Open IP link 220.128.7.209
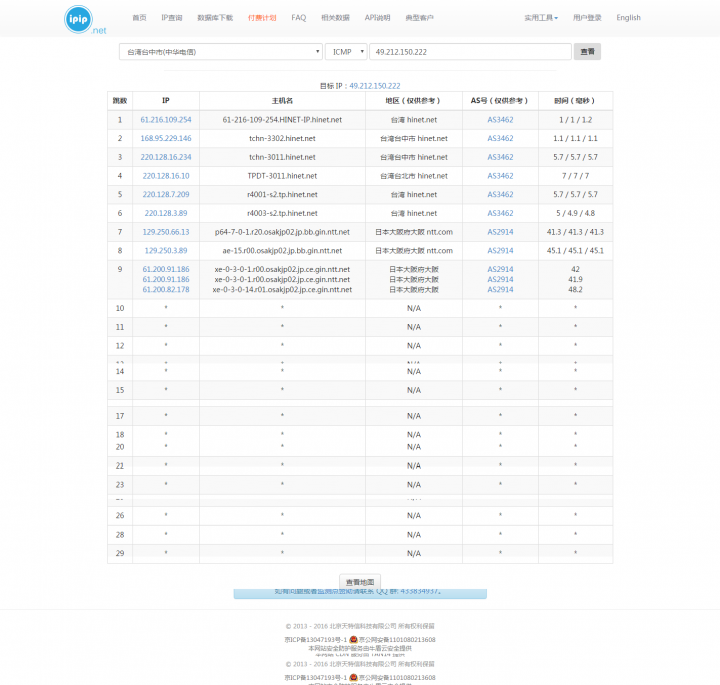This screenshot has width=720, height=685. pyautogui.click(x=166, y=194)
